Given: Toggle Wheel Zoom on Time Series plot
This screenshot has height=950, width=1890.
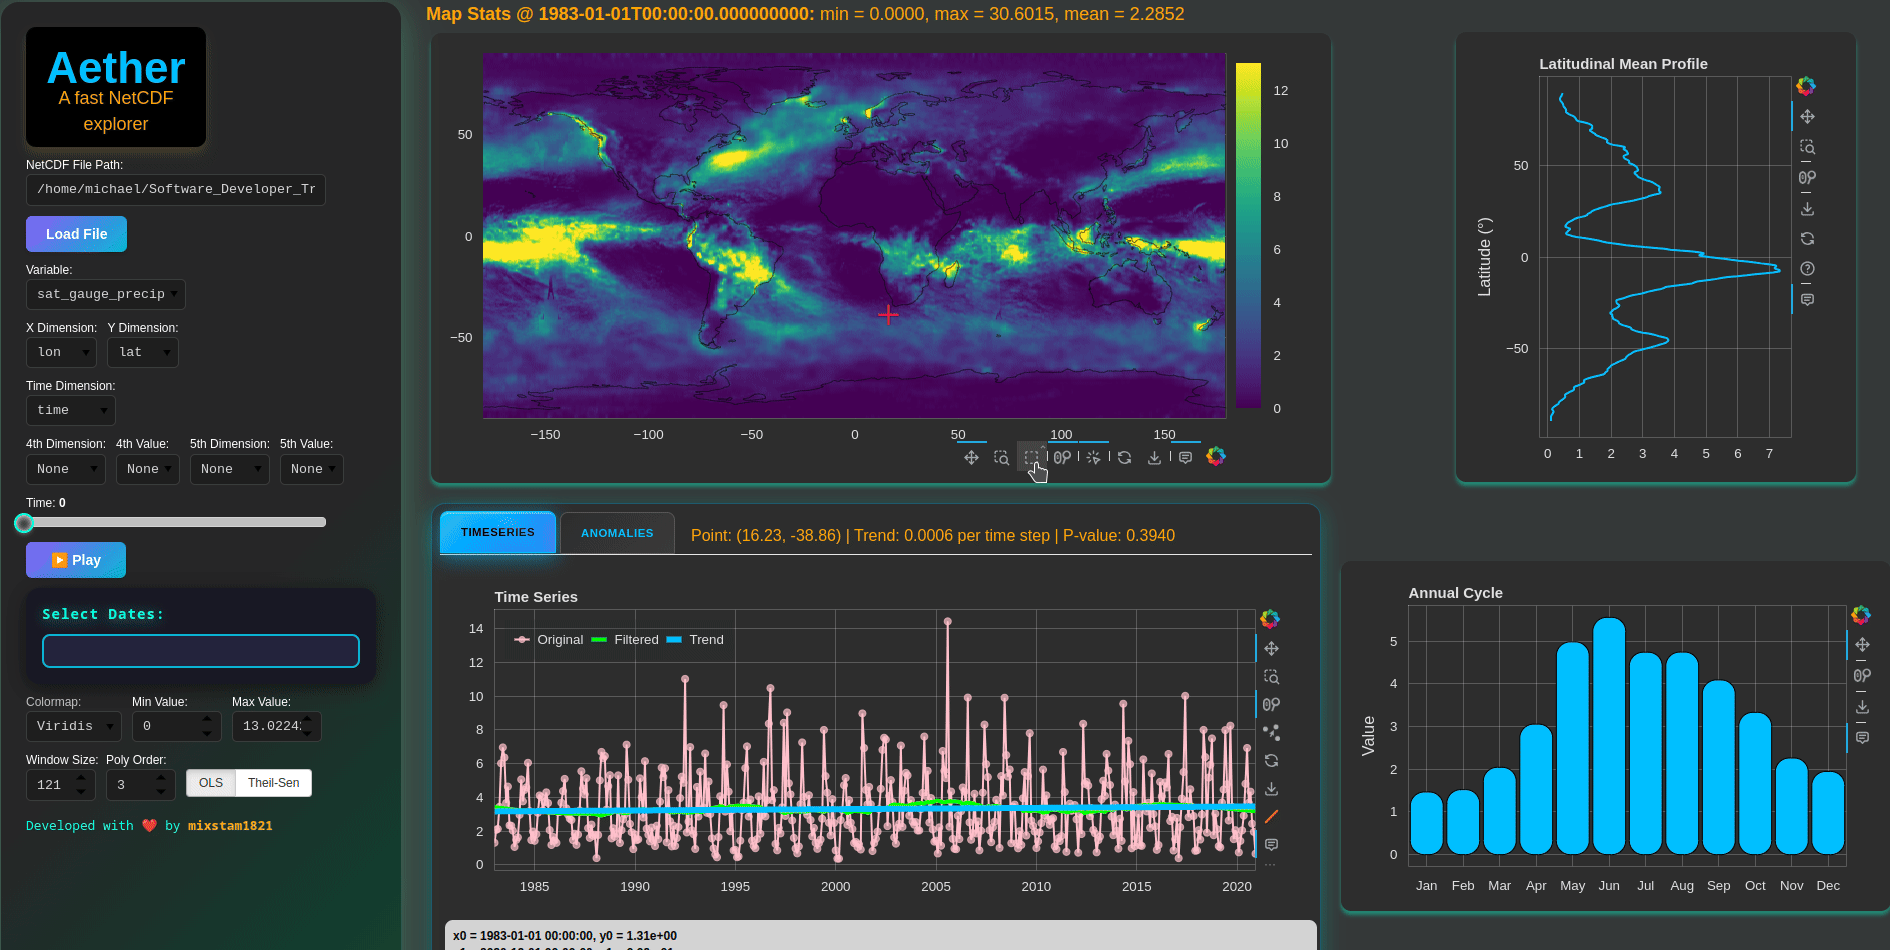Looking at the screenshot, I should (1271, 705).
